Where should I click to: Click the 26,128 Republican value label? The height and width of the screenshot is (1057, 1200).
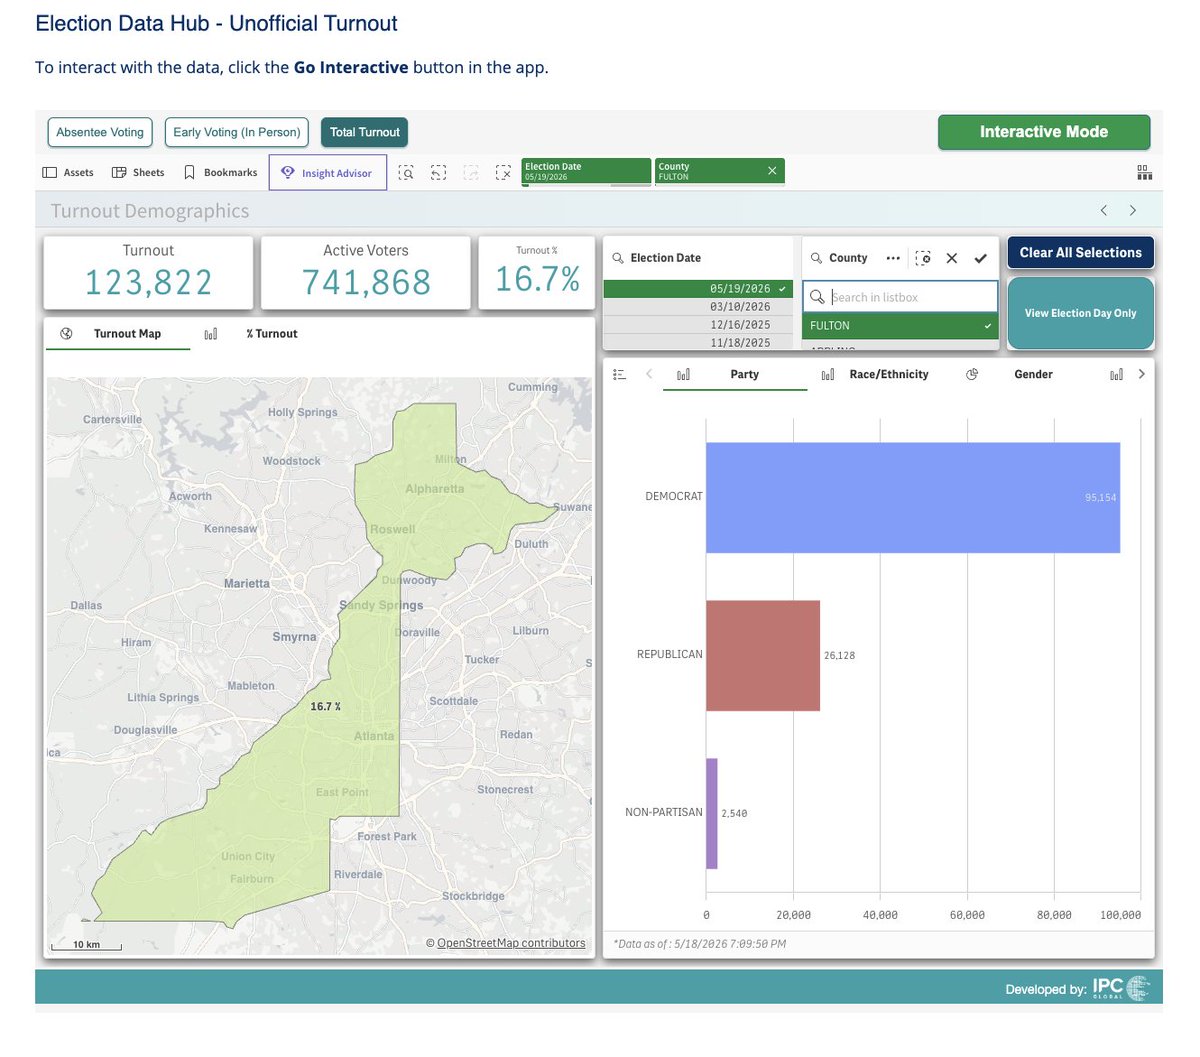click(x=839, y=656)
